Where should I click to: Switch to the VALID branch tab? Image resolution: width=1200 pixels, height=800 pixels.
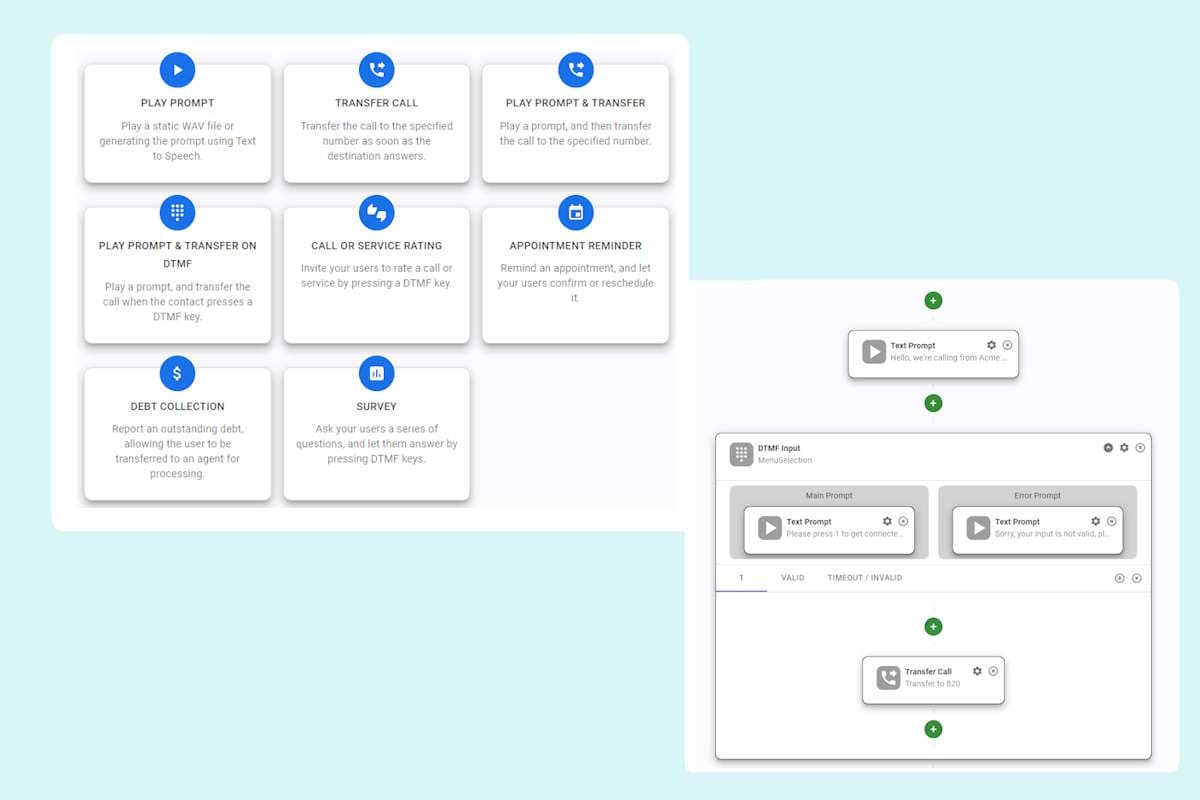pyautogui.click(x=792, y=577)
